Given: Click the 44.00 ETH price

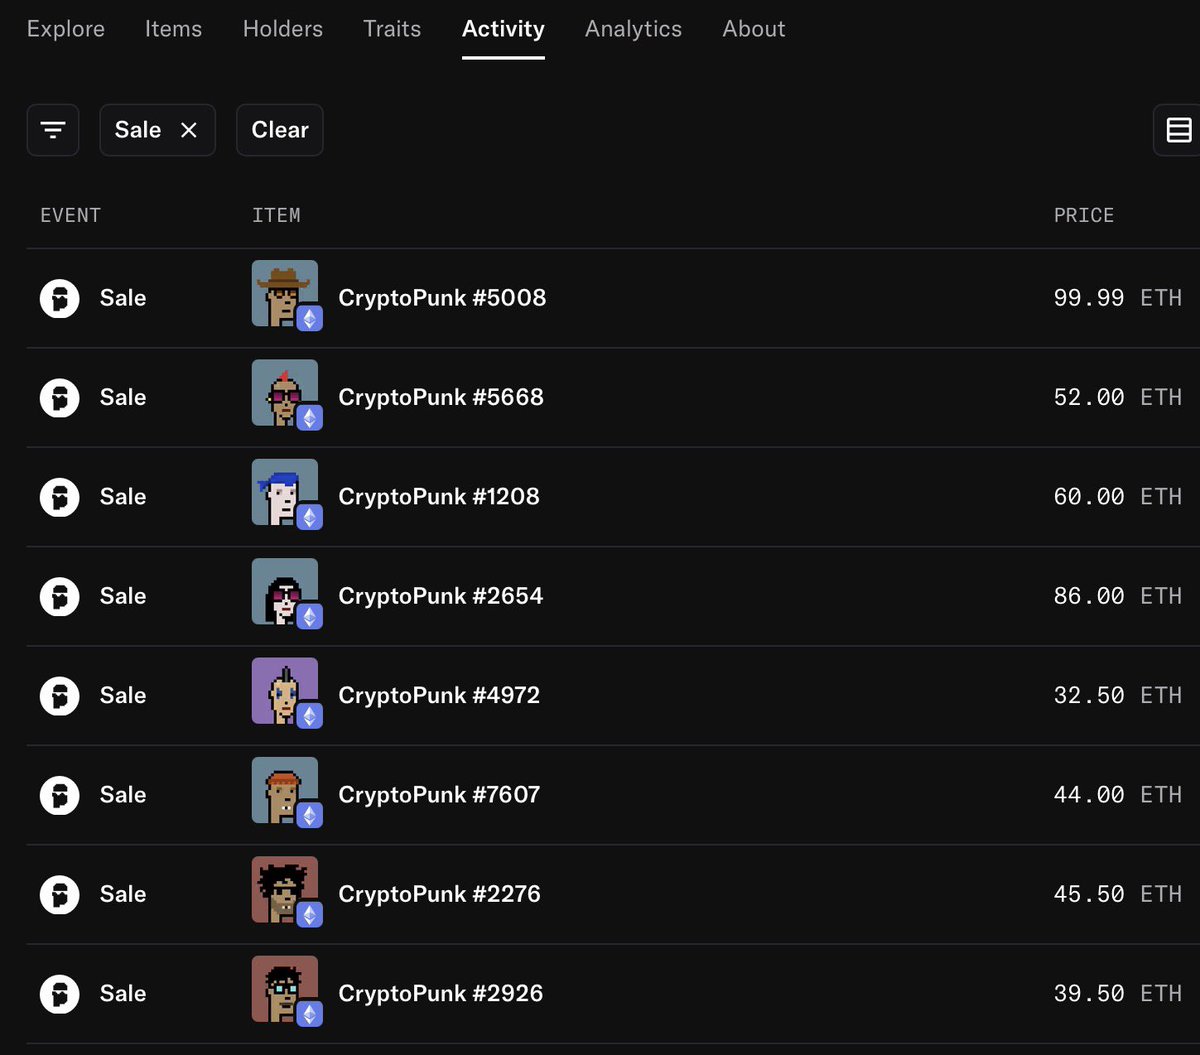Looking at the screenshot, I should [x=1118, y=795].
